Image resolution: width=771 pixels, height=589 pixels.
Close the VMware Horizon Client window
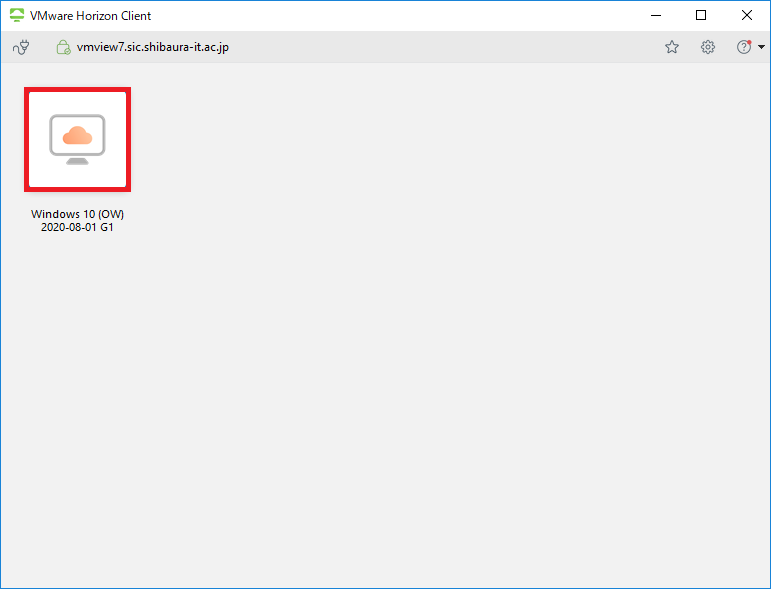[746, 15]
